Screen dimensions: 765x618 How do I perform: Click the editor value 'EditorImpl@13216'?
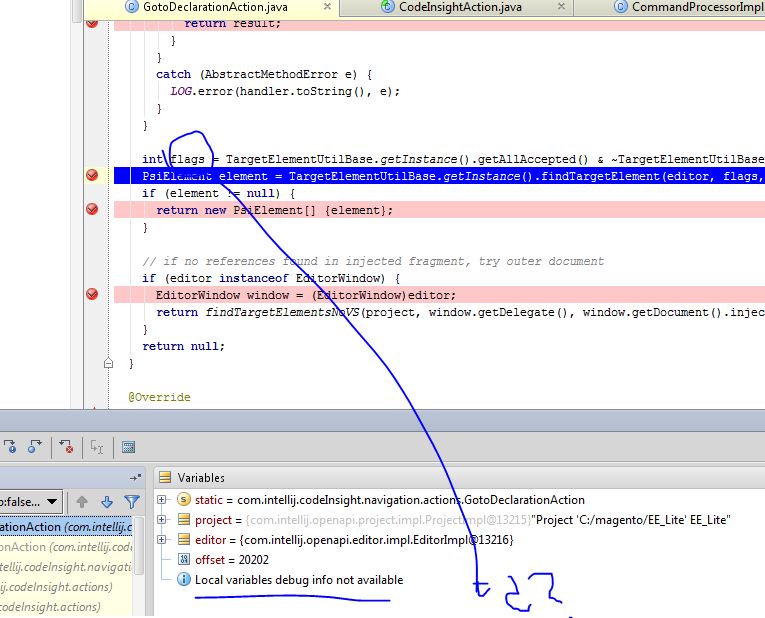click(x=376, y=540)
